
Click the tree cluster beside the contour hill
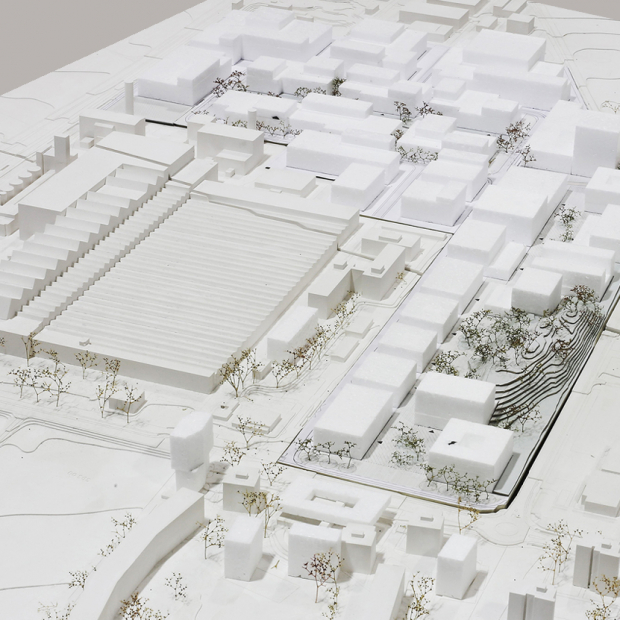coord(490,335)
